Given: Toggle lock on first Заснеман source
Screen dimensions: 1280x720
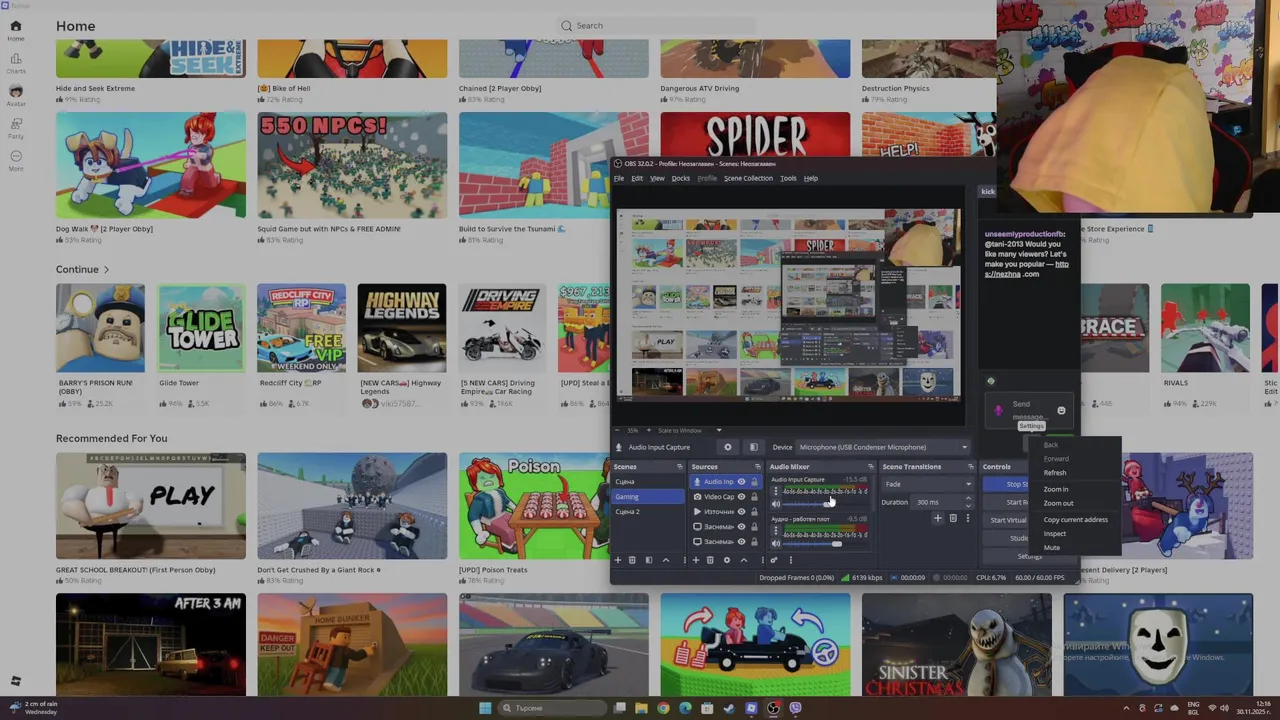Looking at the screenshot, I should pos(754,527).
